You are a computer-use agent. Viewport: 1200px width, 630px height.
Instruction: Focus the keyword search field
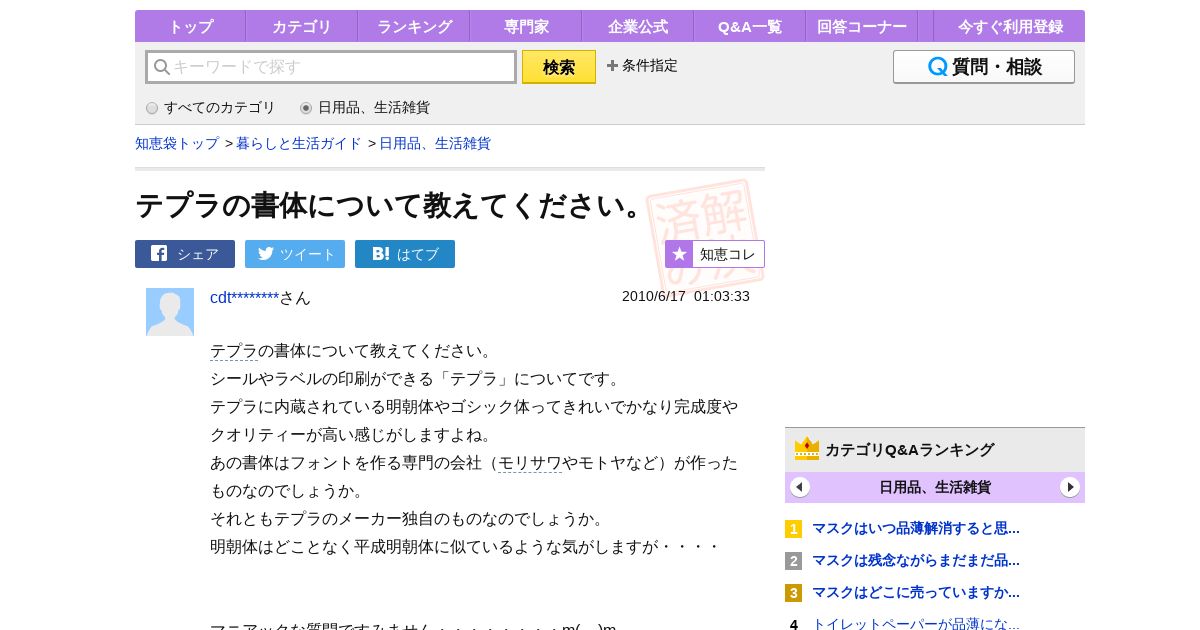[331, 67]
